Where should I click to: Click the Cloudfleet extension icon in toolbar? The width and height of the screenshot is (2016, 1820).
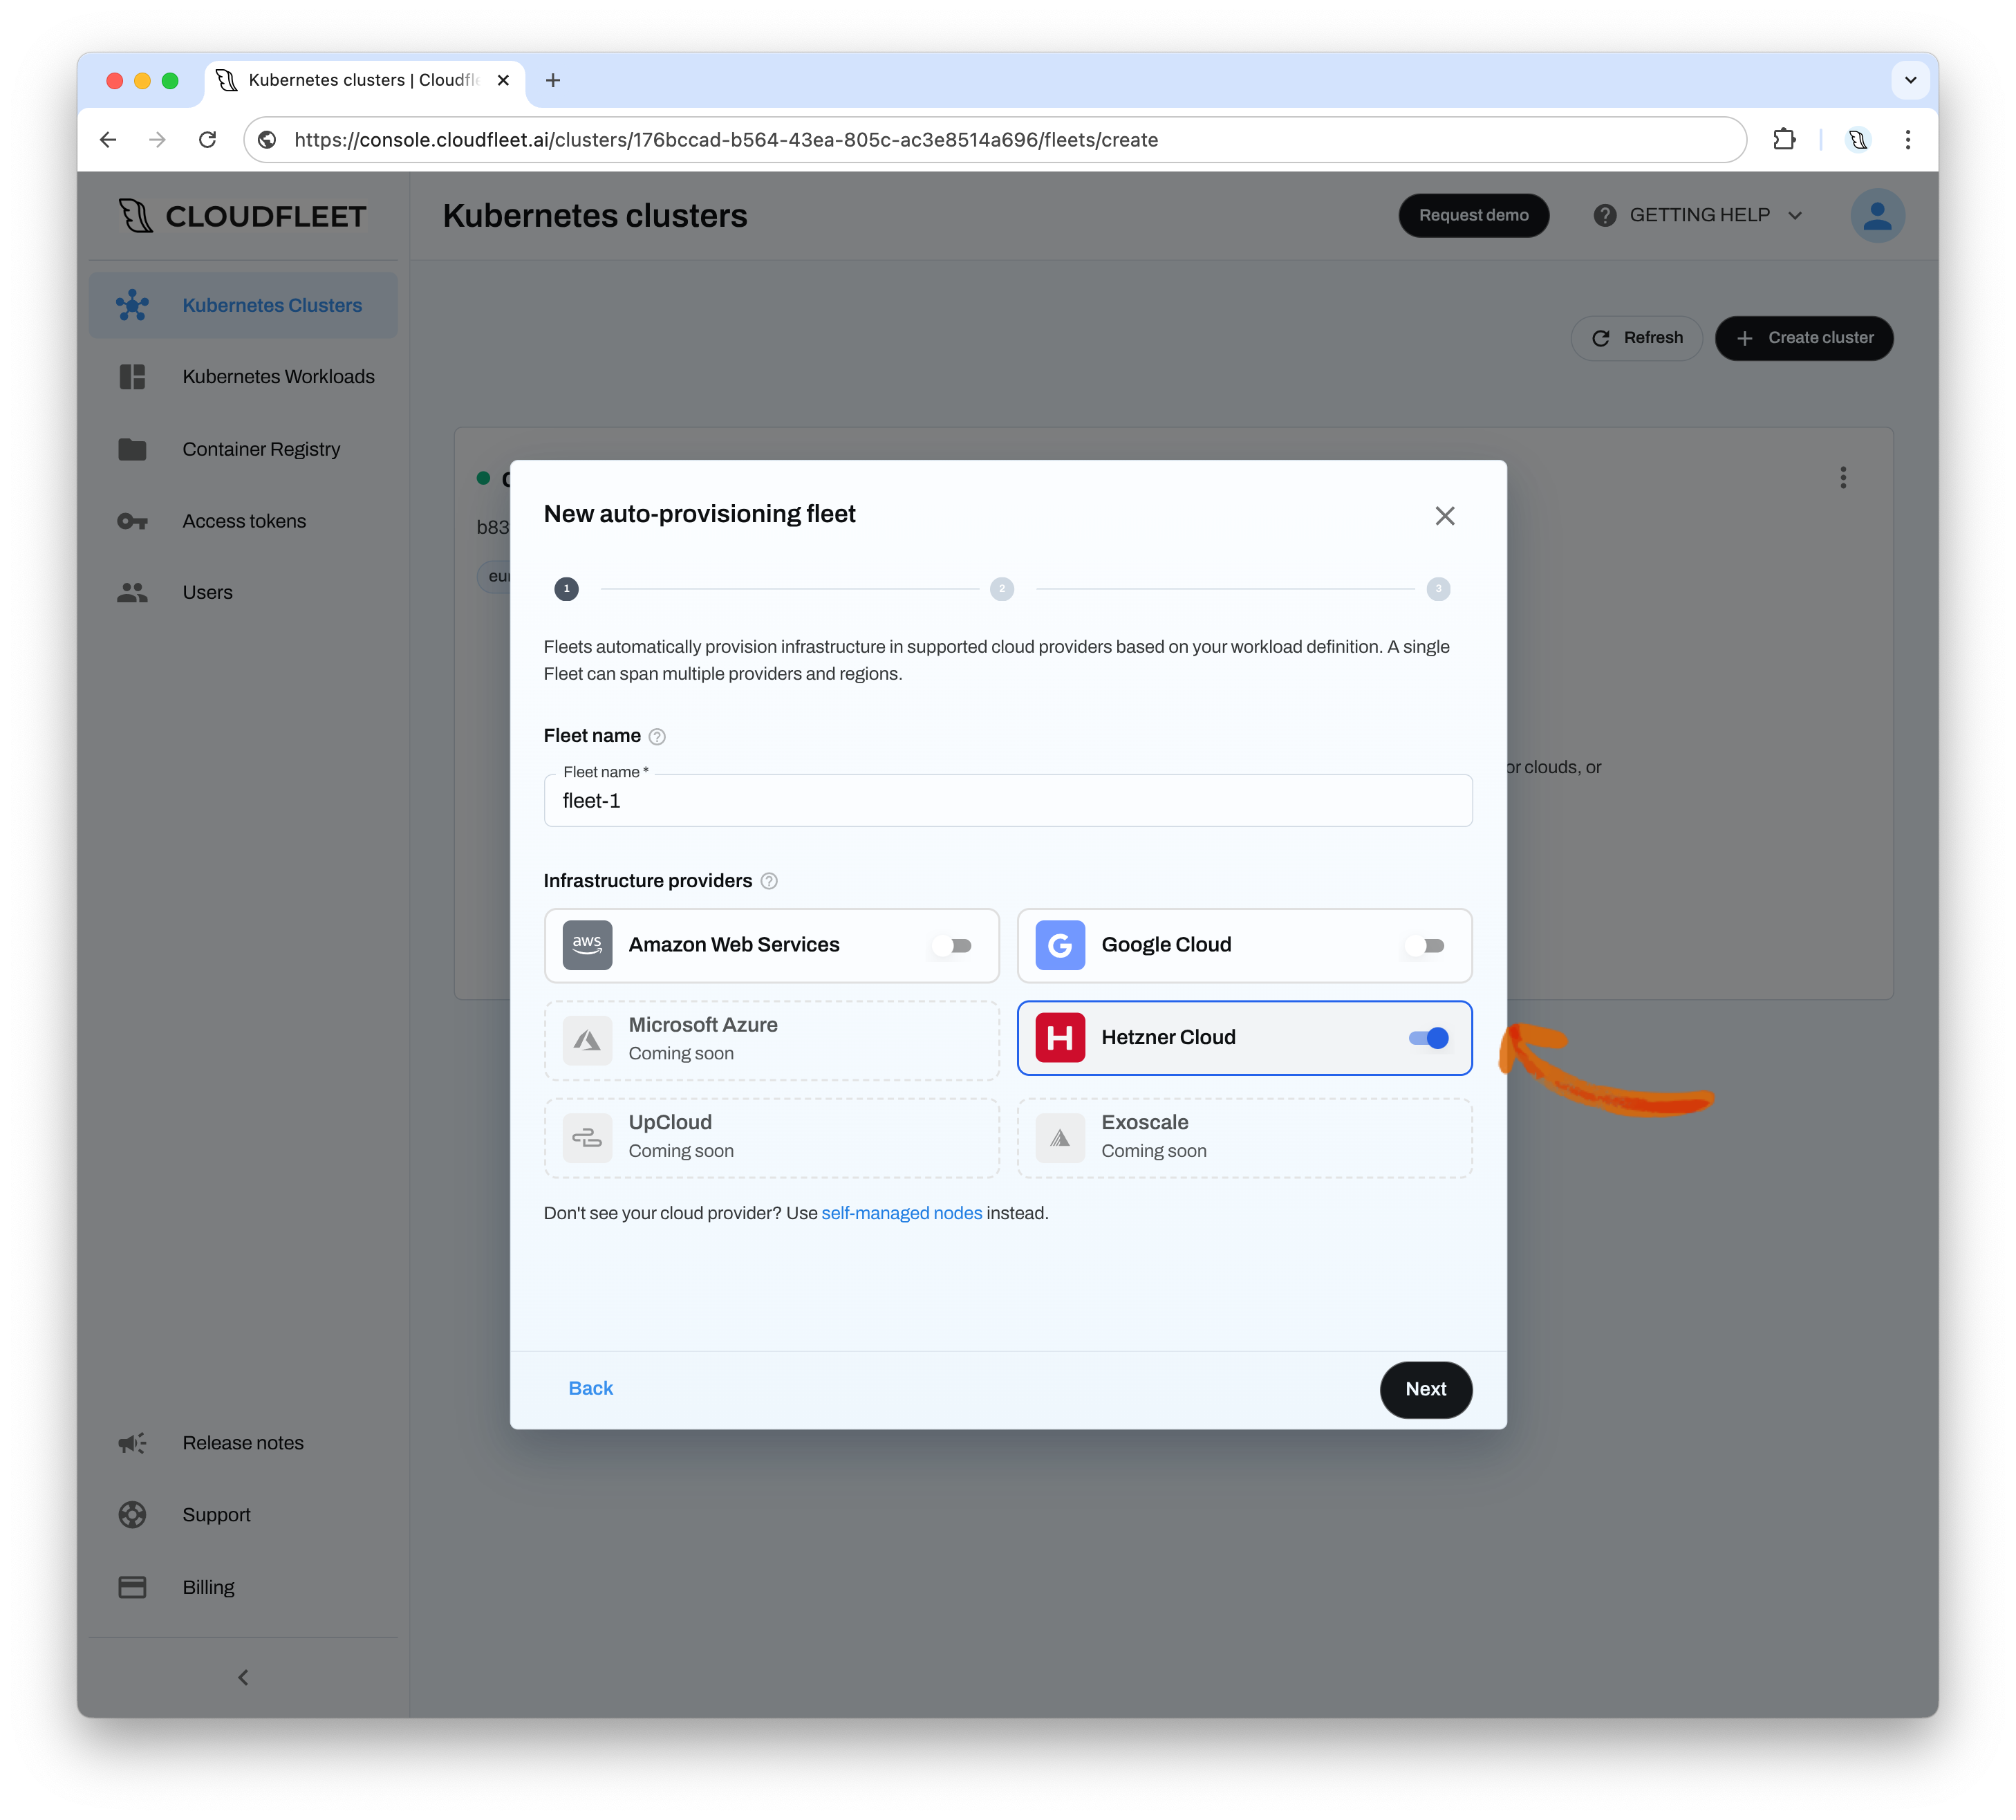(x=1858, y=140)
